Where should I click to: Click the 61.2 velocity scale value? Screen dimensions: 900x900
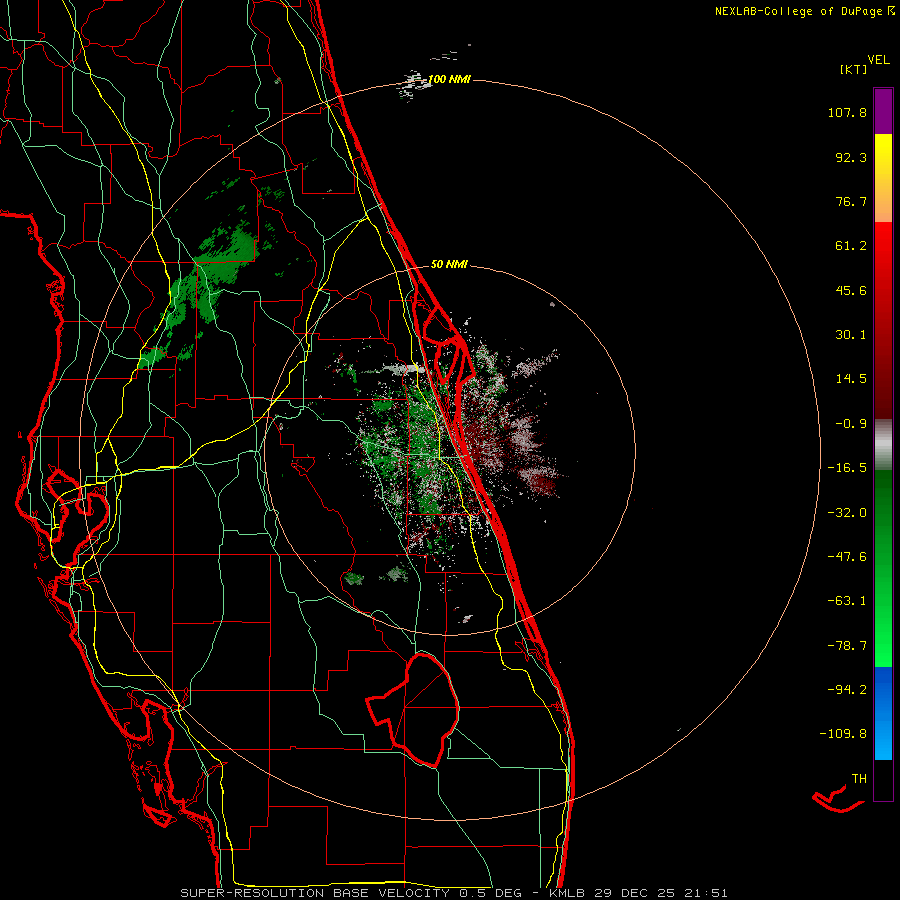coord(851,246)
